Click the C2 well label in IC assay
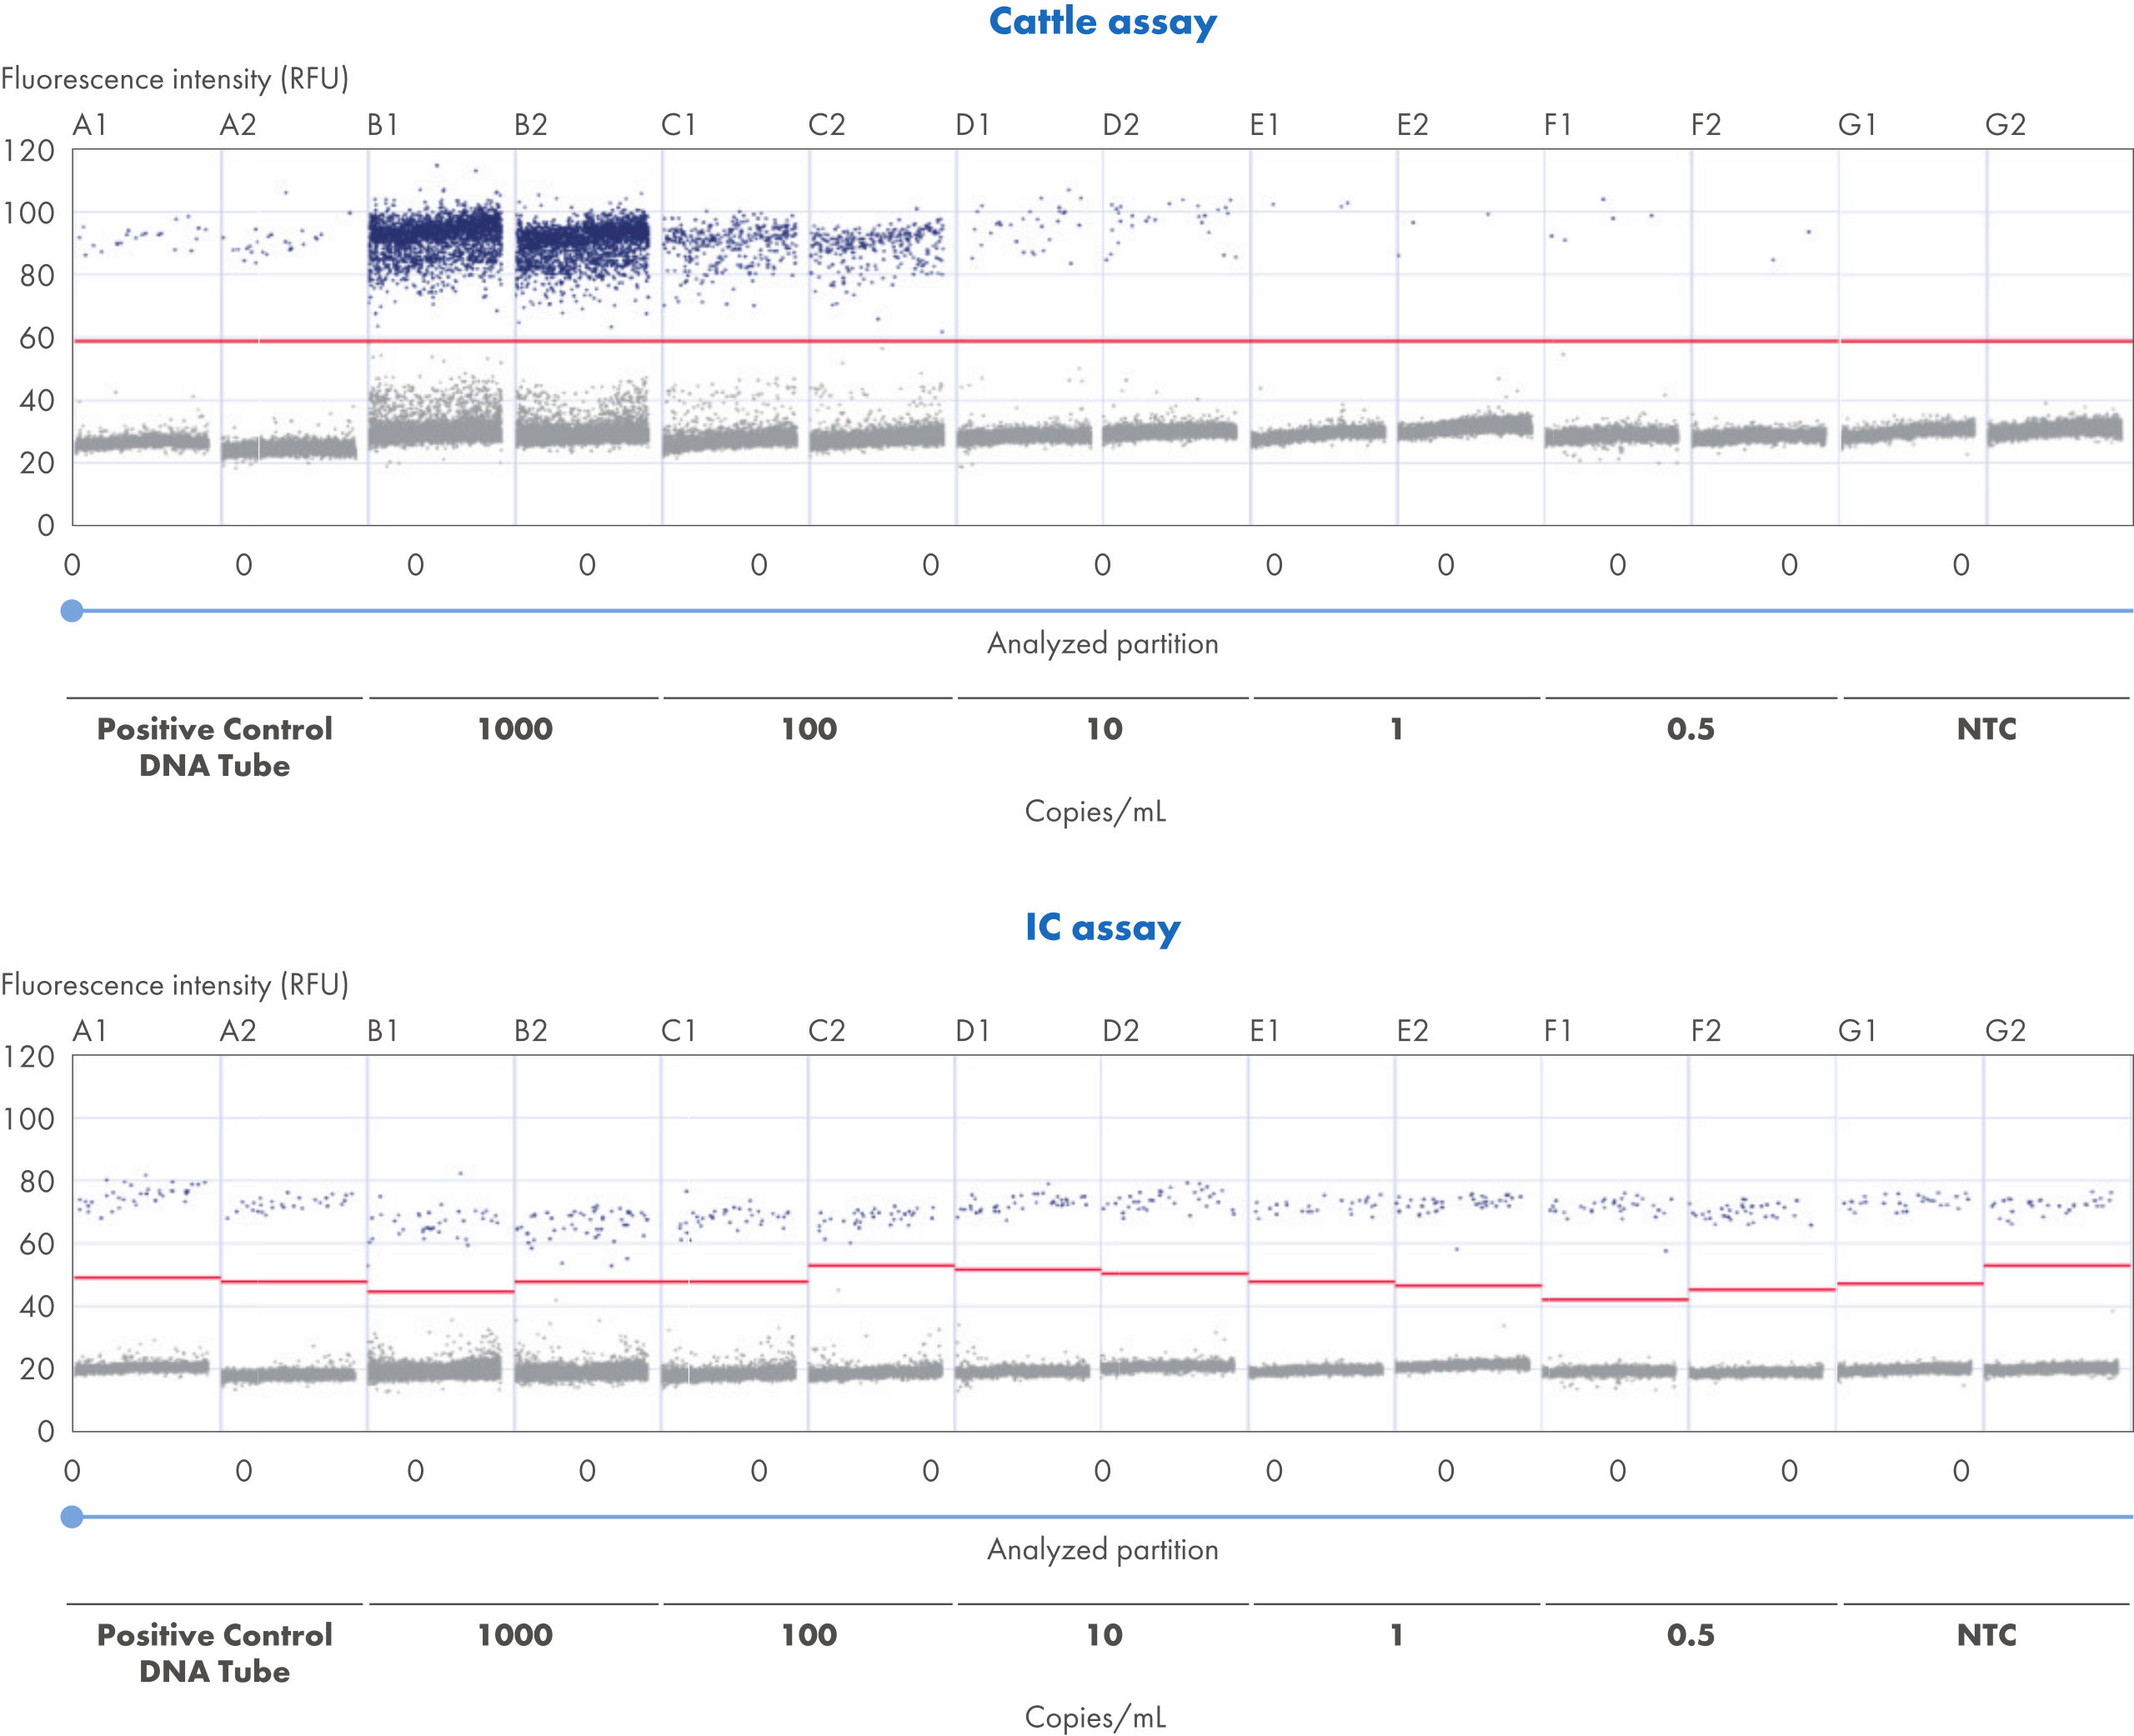 (826, 1031)
